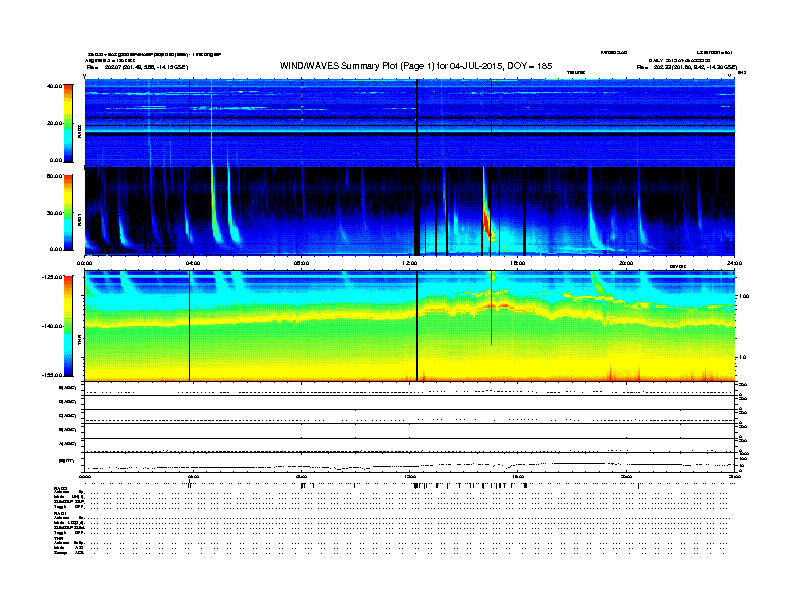The image size is (792, 612).
Task: Click the 20:00 label under RAD1 spectrogram
Action: click(626, 263)
